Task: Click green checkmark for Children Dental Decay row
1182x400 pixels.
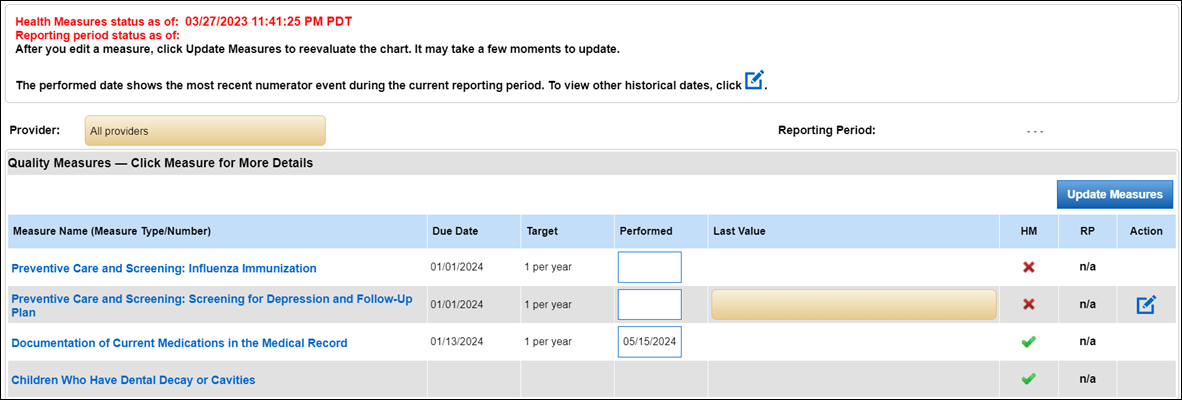Action: (x=1028, y=379)
